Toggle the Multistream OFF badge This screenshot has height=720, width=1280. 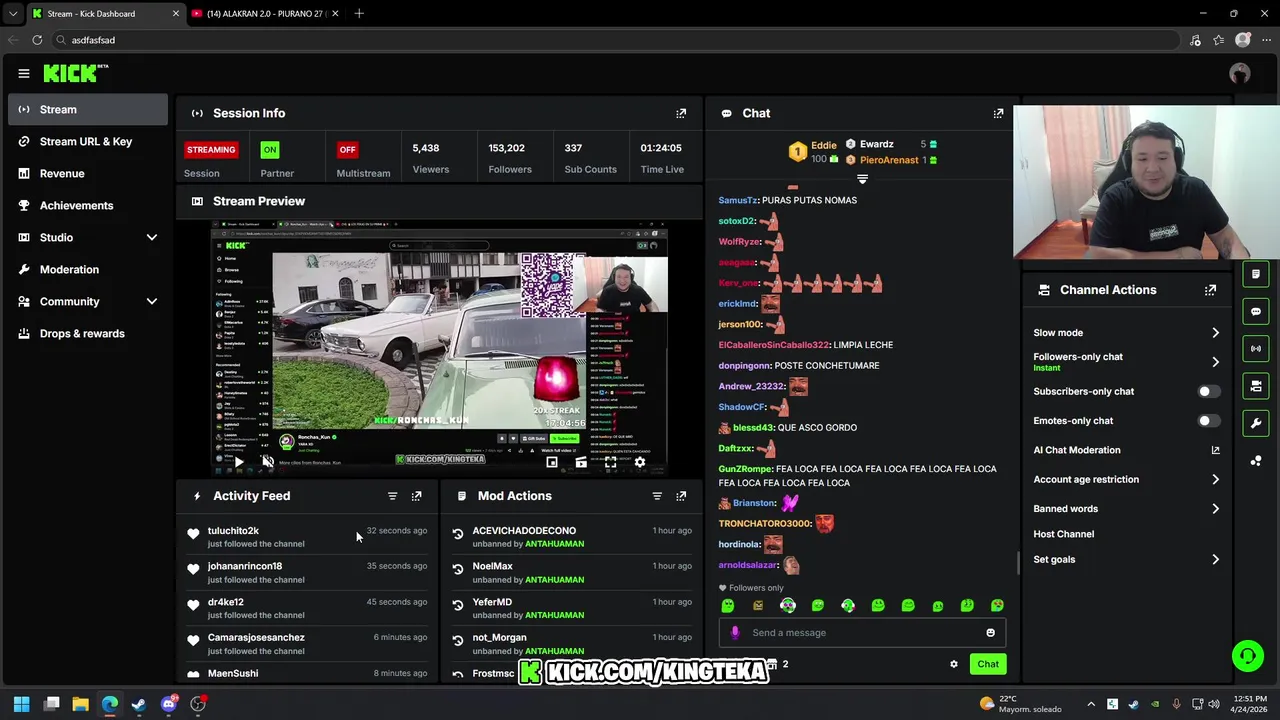tap(347, 150)
